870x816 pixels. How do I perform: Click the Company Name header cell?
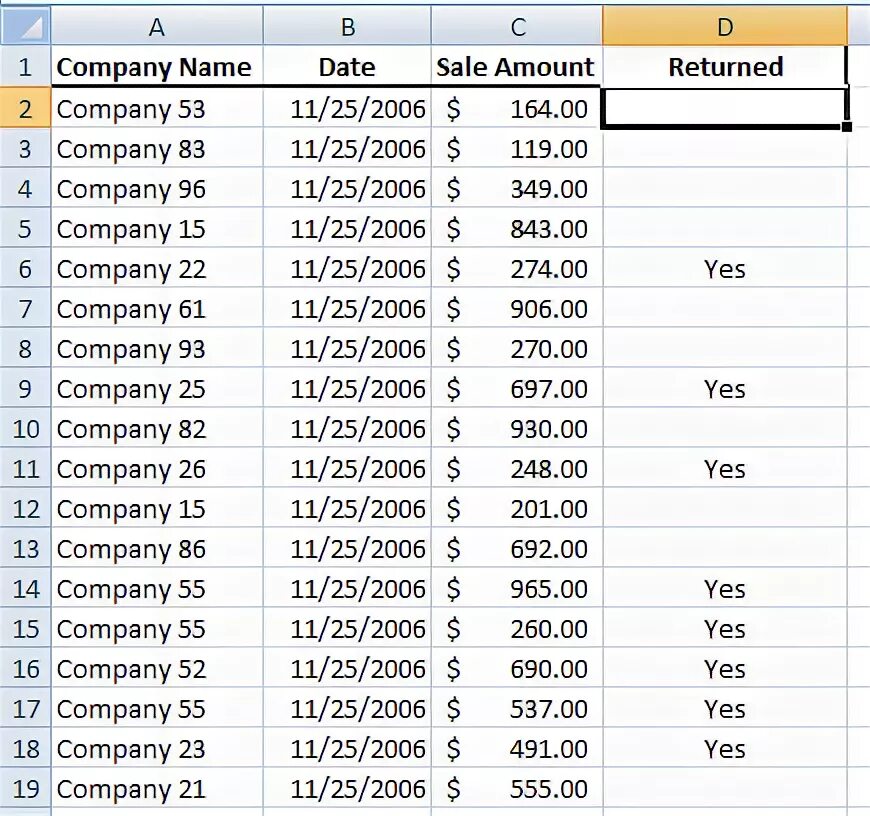pos(154,68)
